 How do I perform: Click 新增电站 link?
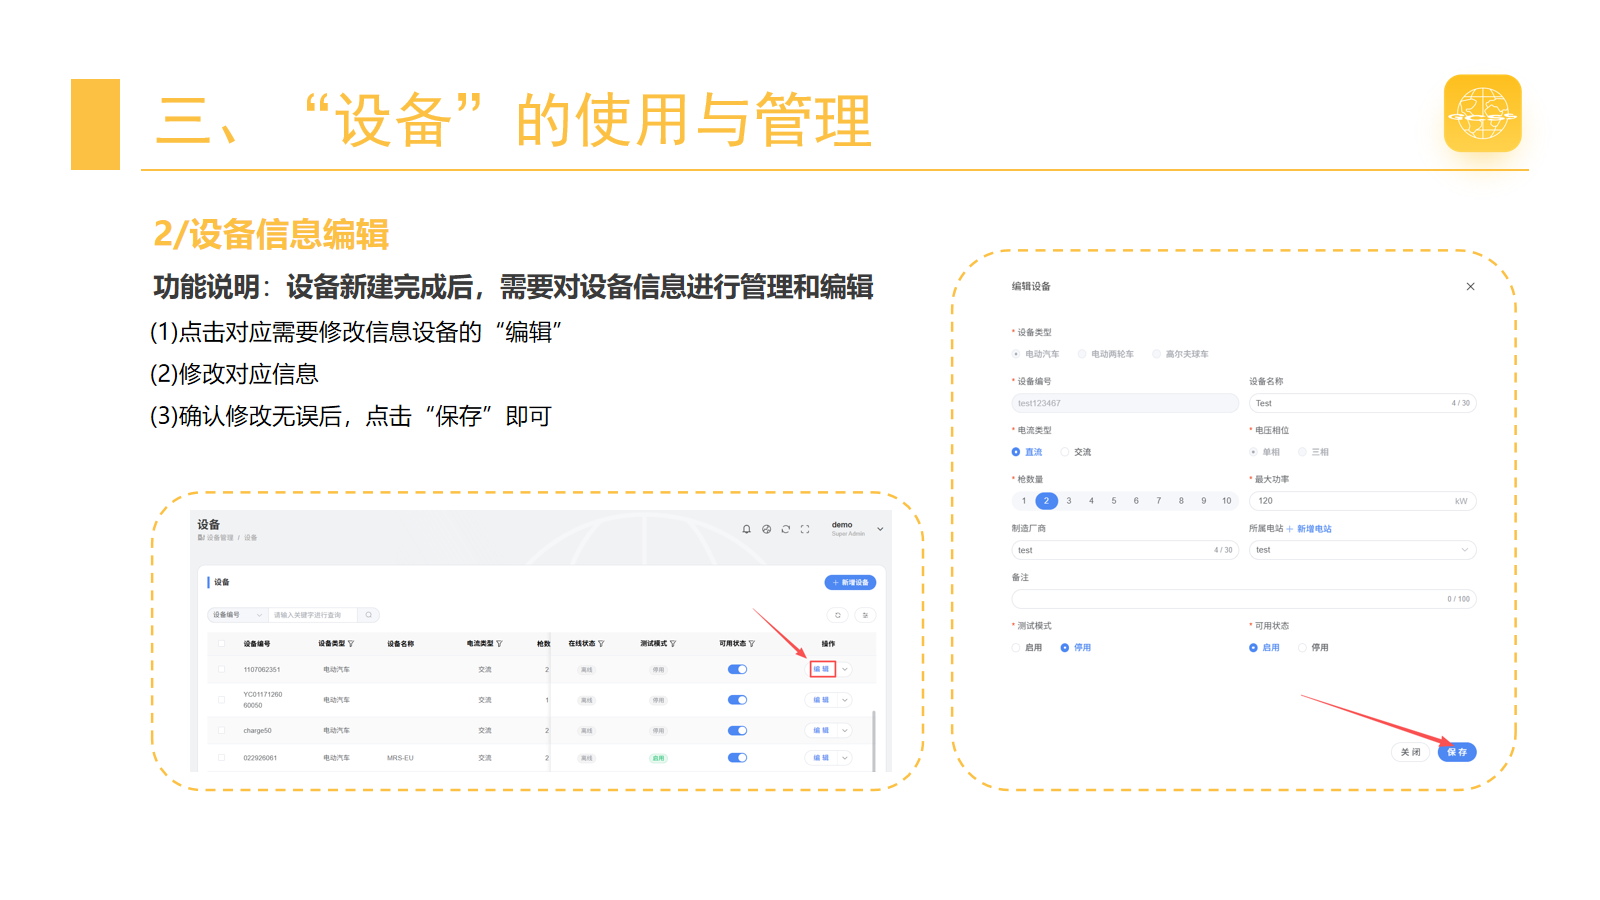(x=1310, y=529)
